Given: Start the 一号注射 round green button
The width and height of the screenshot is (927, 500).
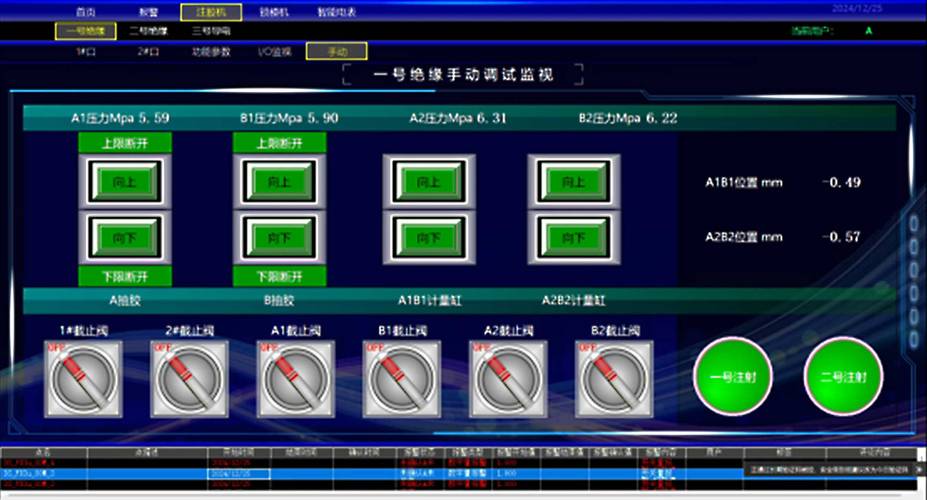Looking at the screenshot, I should pyautogui.click(x=732, y=376).
